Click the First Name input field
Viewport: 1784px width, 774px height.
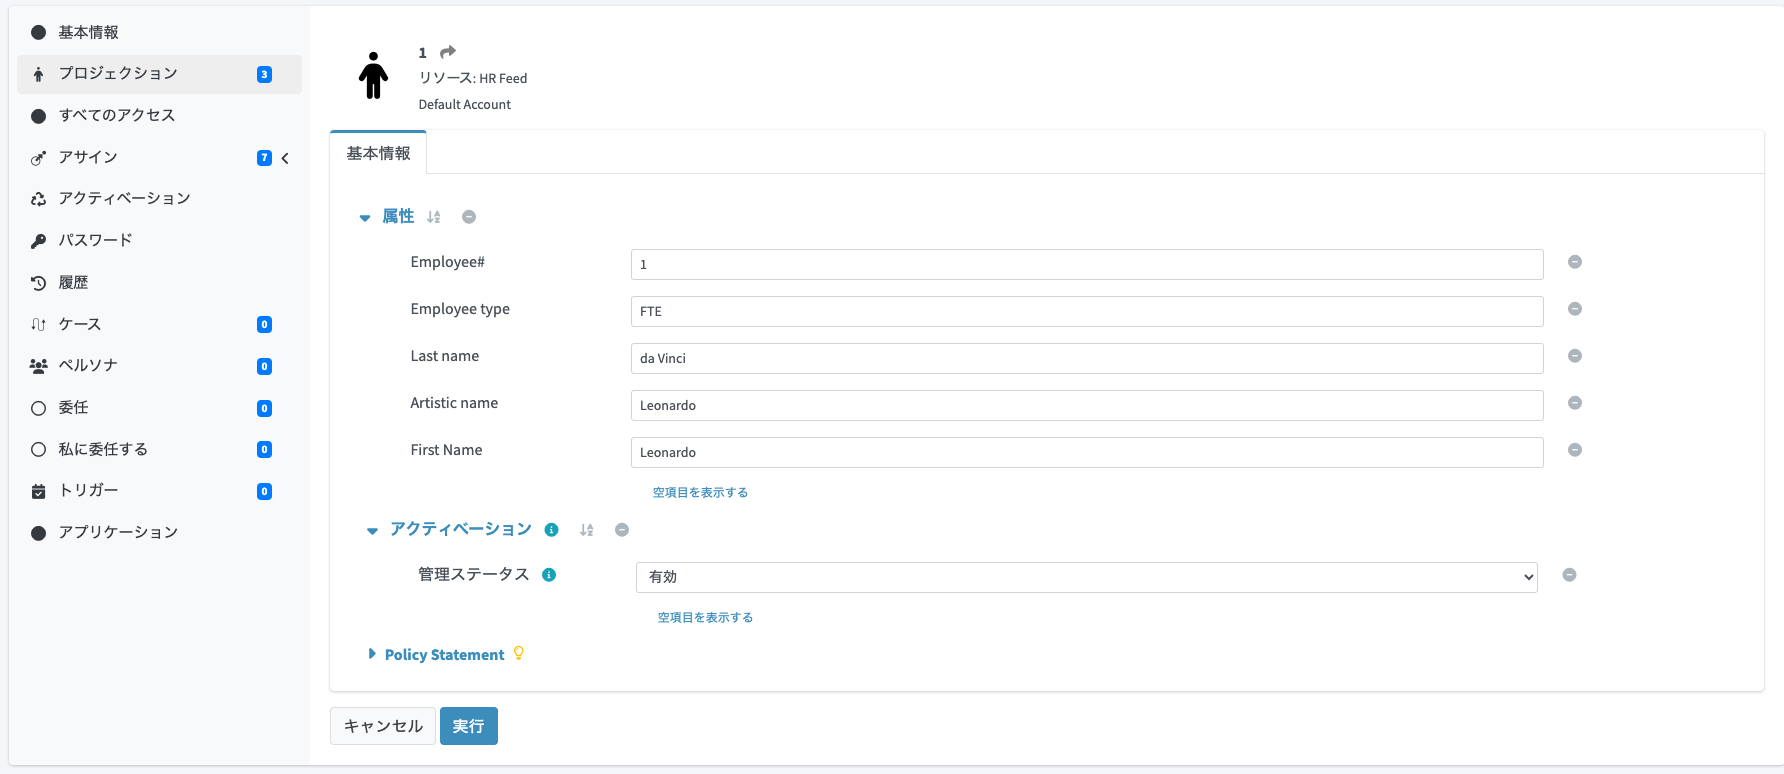coord(1087,452)
